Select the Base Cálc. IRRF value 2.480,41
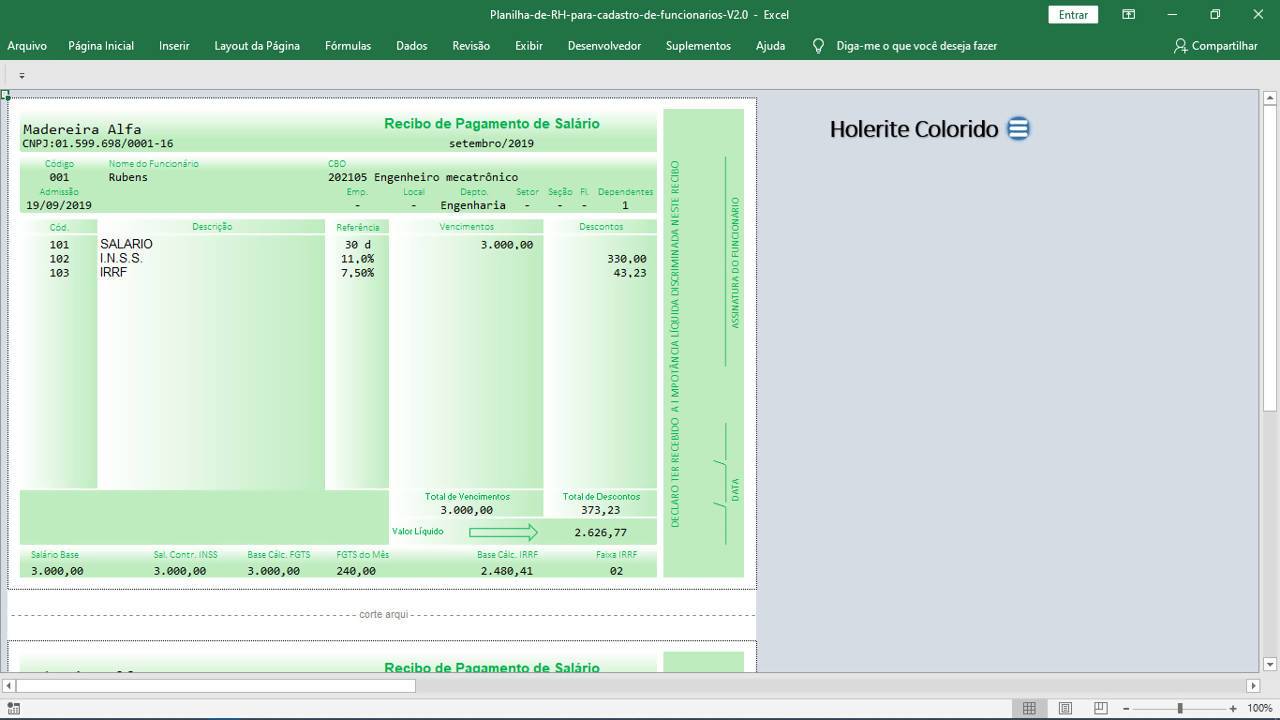1280x720 pixels. (x=506, y=571)
